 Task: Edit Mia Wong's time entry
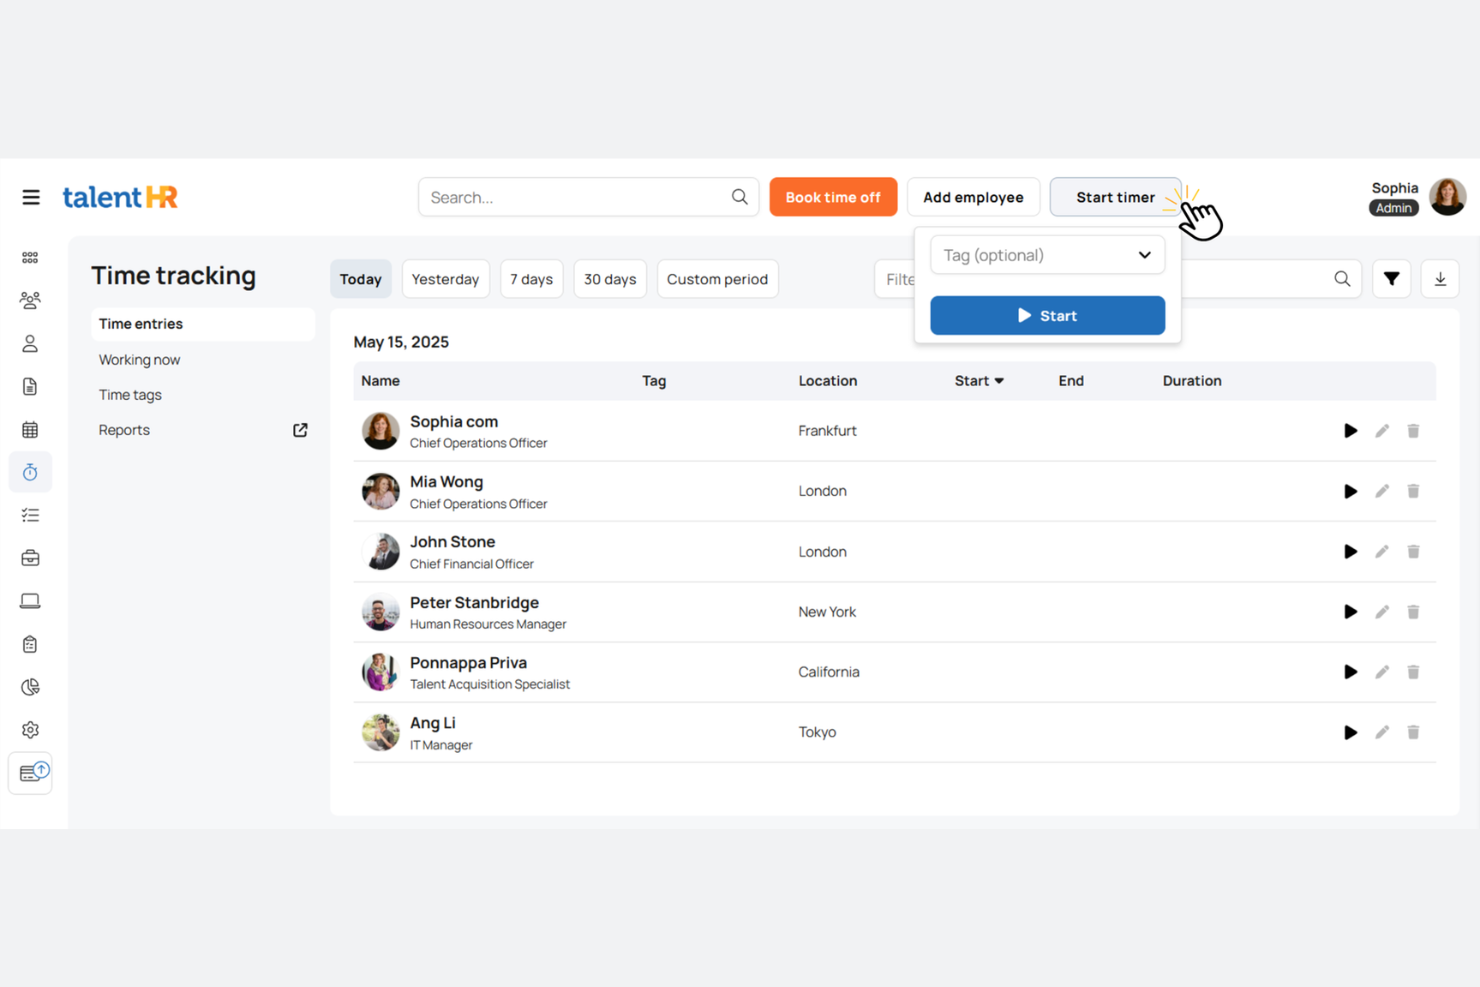click(x=1382, y=491)
